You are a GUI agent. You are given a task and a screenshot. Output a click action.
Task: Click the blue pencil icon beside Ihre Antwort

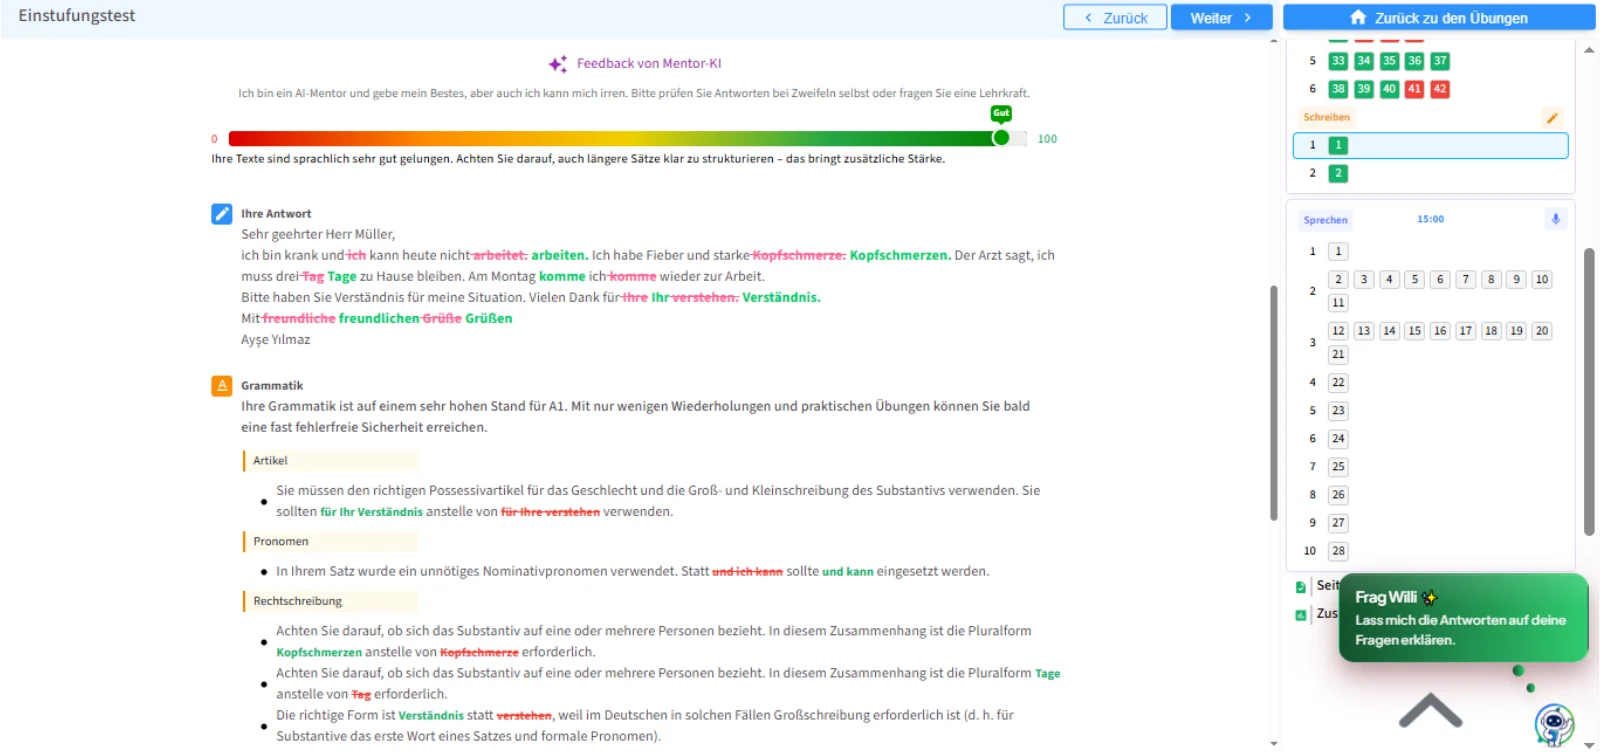tap(222, 214)
